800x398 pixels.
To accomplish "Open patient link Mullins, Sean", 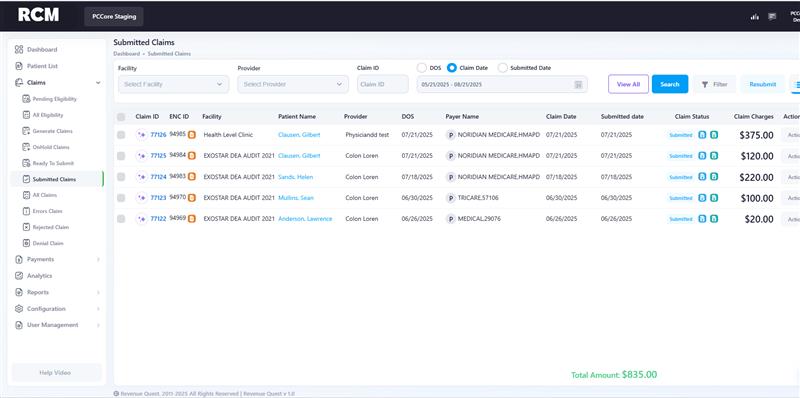I will pyautogui.click(x=296, y=198).
